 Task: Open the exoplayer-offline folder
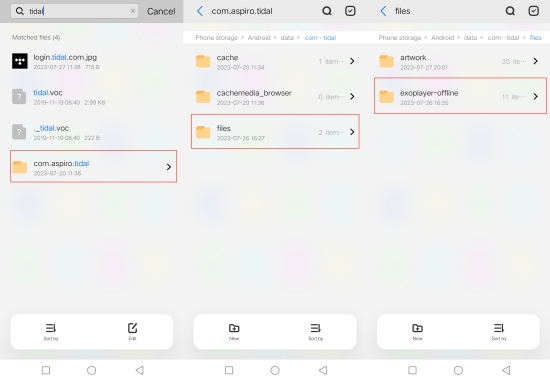[x=460, y=96]
